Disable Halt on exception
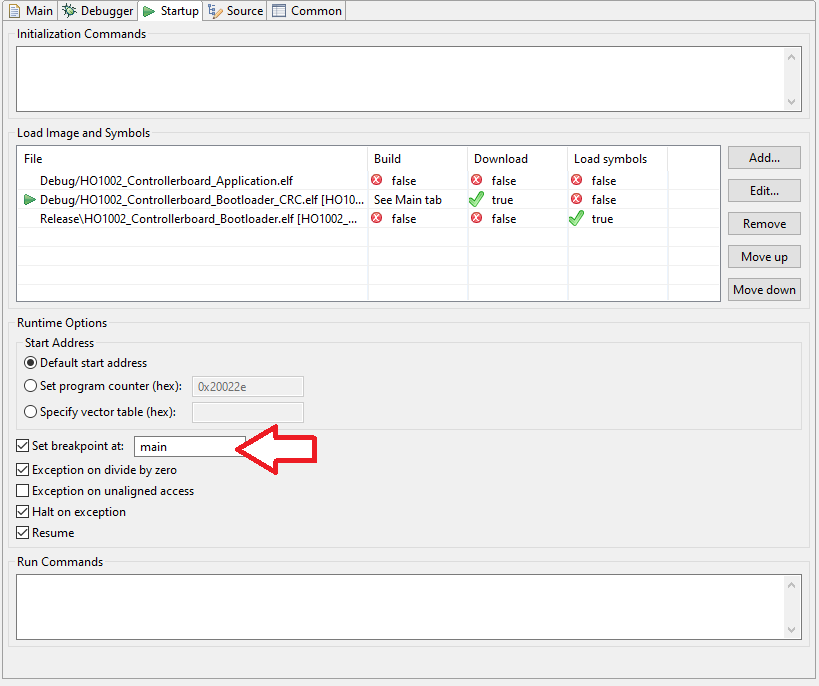Screen dimensions: 819x686 pos(21,511)
